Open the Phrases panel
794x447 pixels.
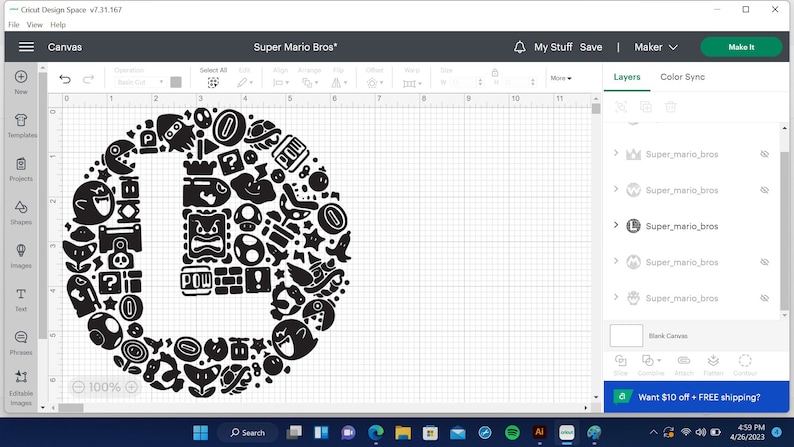click(x=21, y=337)
